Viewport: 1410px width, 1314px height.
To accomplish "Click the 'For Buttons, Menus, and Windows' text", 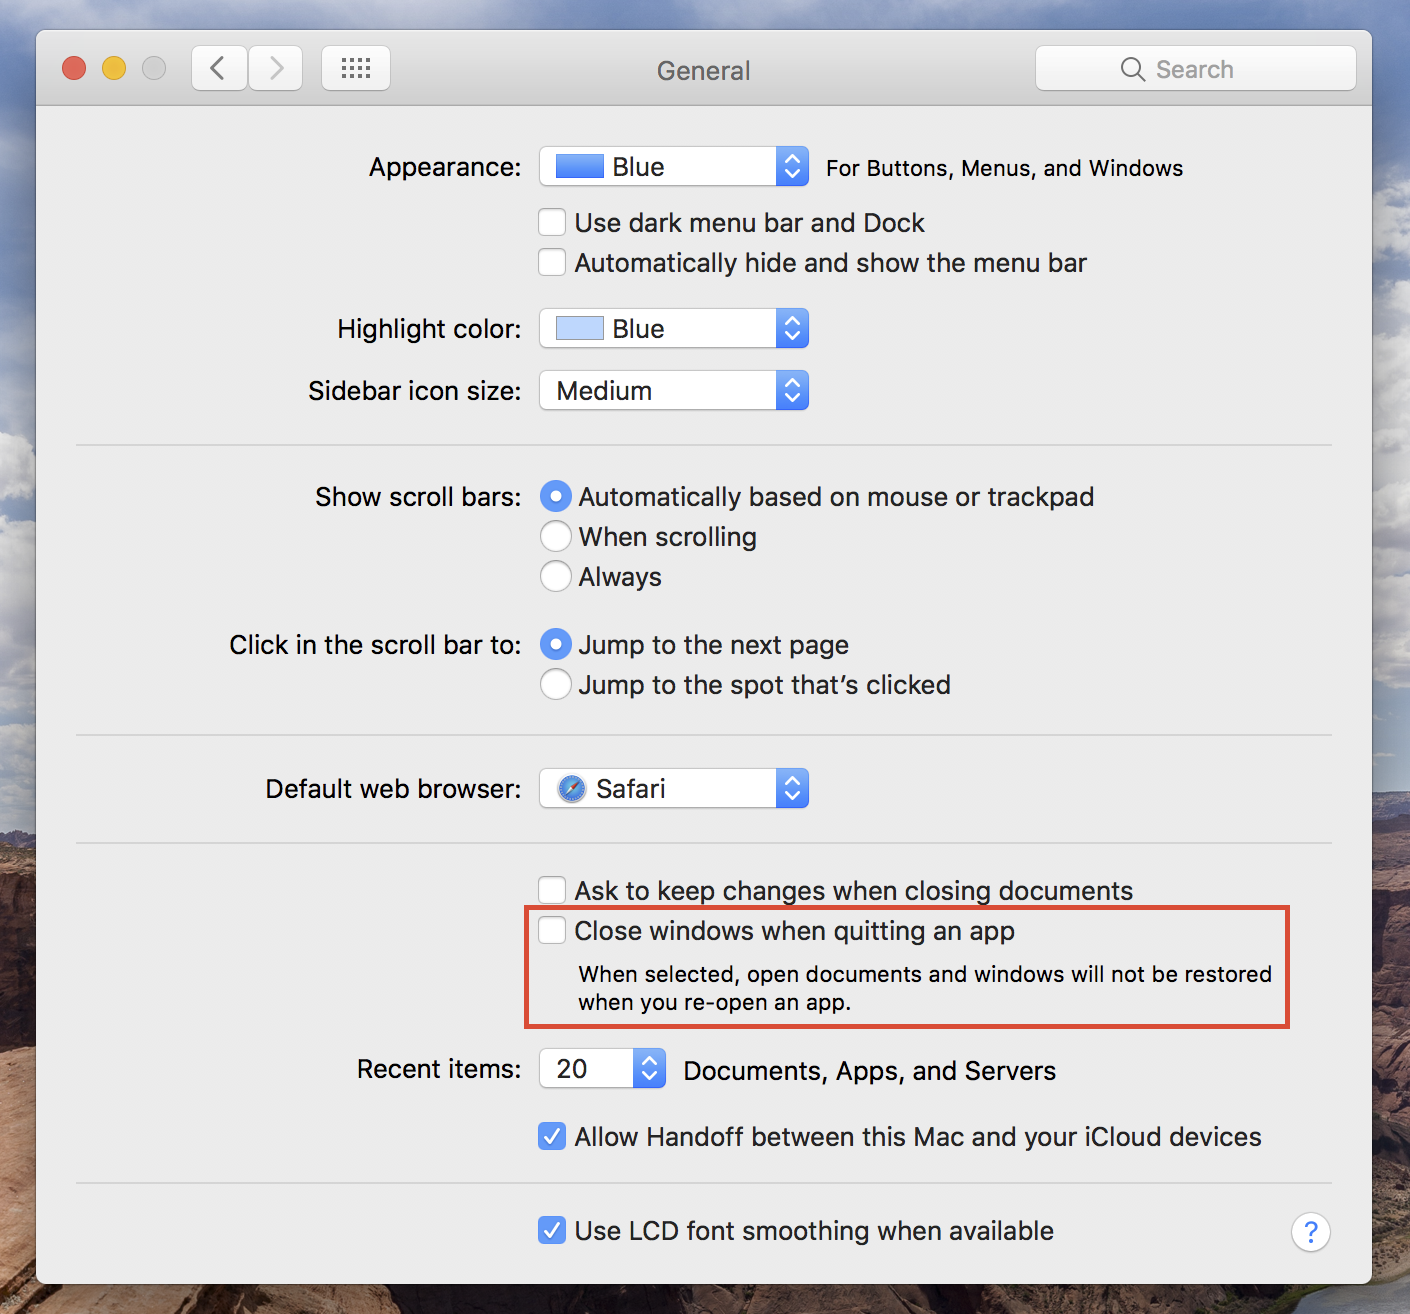I will (1004, 168).
